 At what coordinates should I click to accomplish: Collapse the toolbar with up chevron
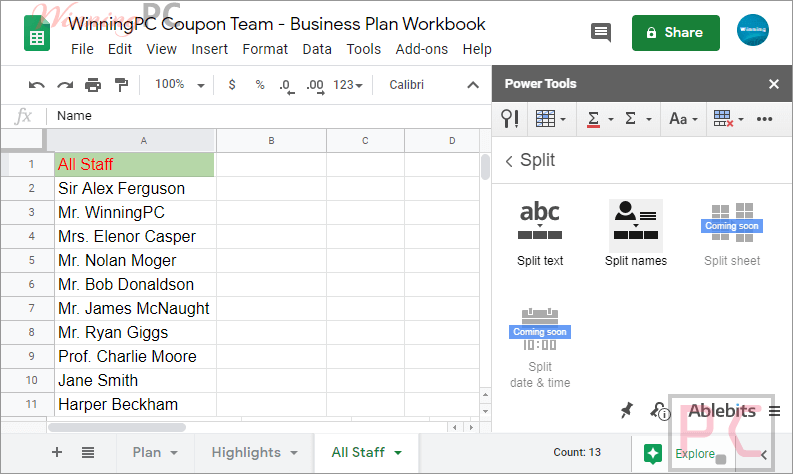[472, 85]
